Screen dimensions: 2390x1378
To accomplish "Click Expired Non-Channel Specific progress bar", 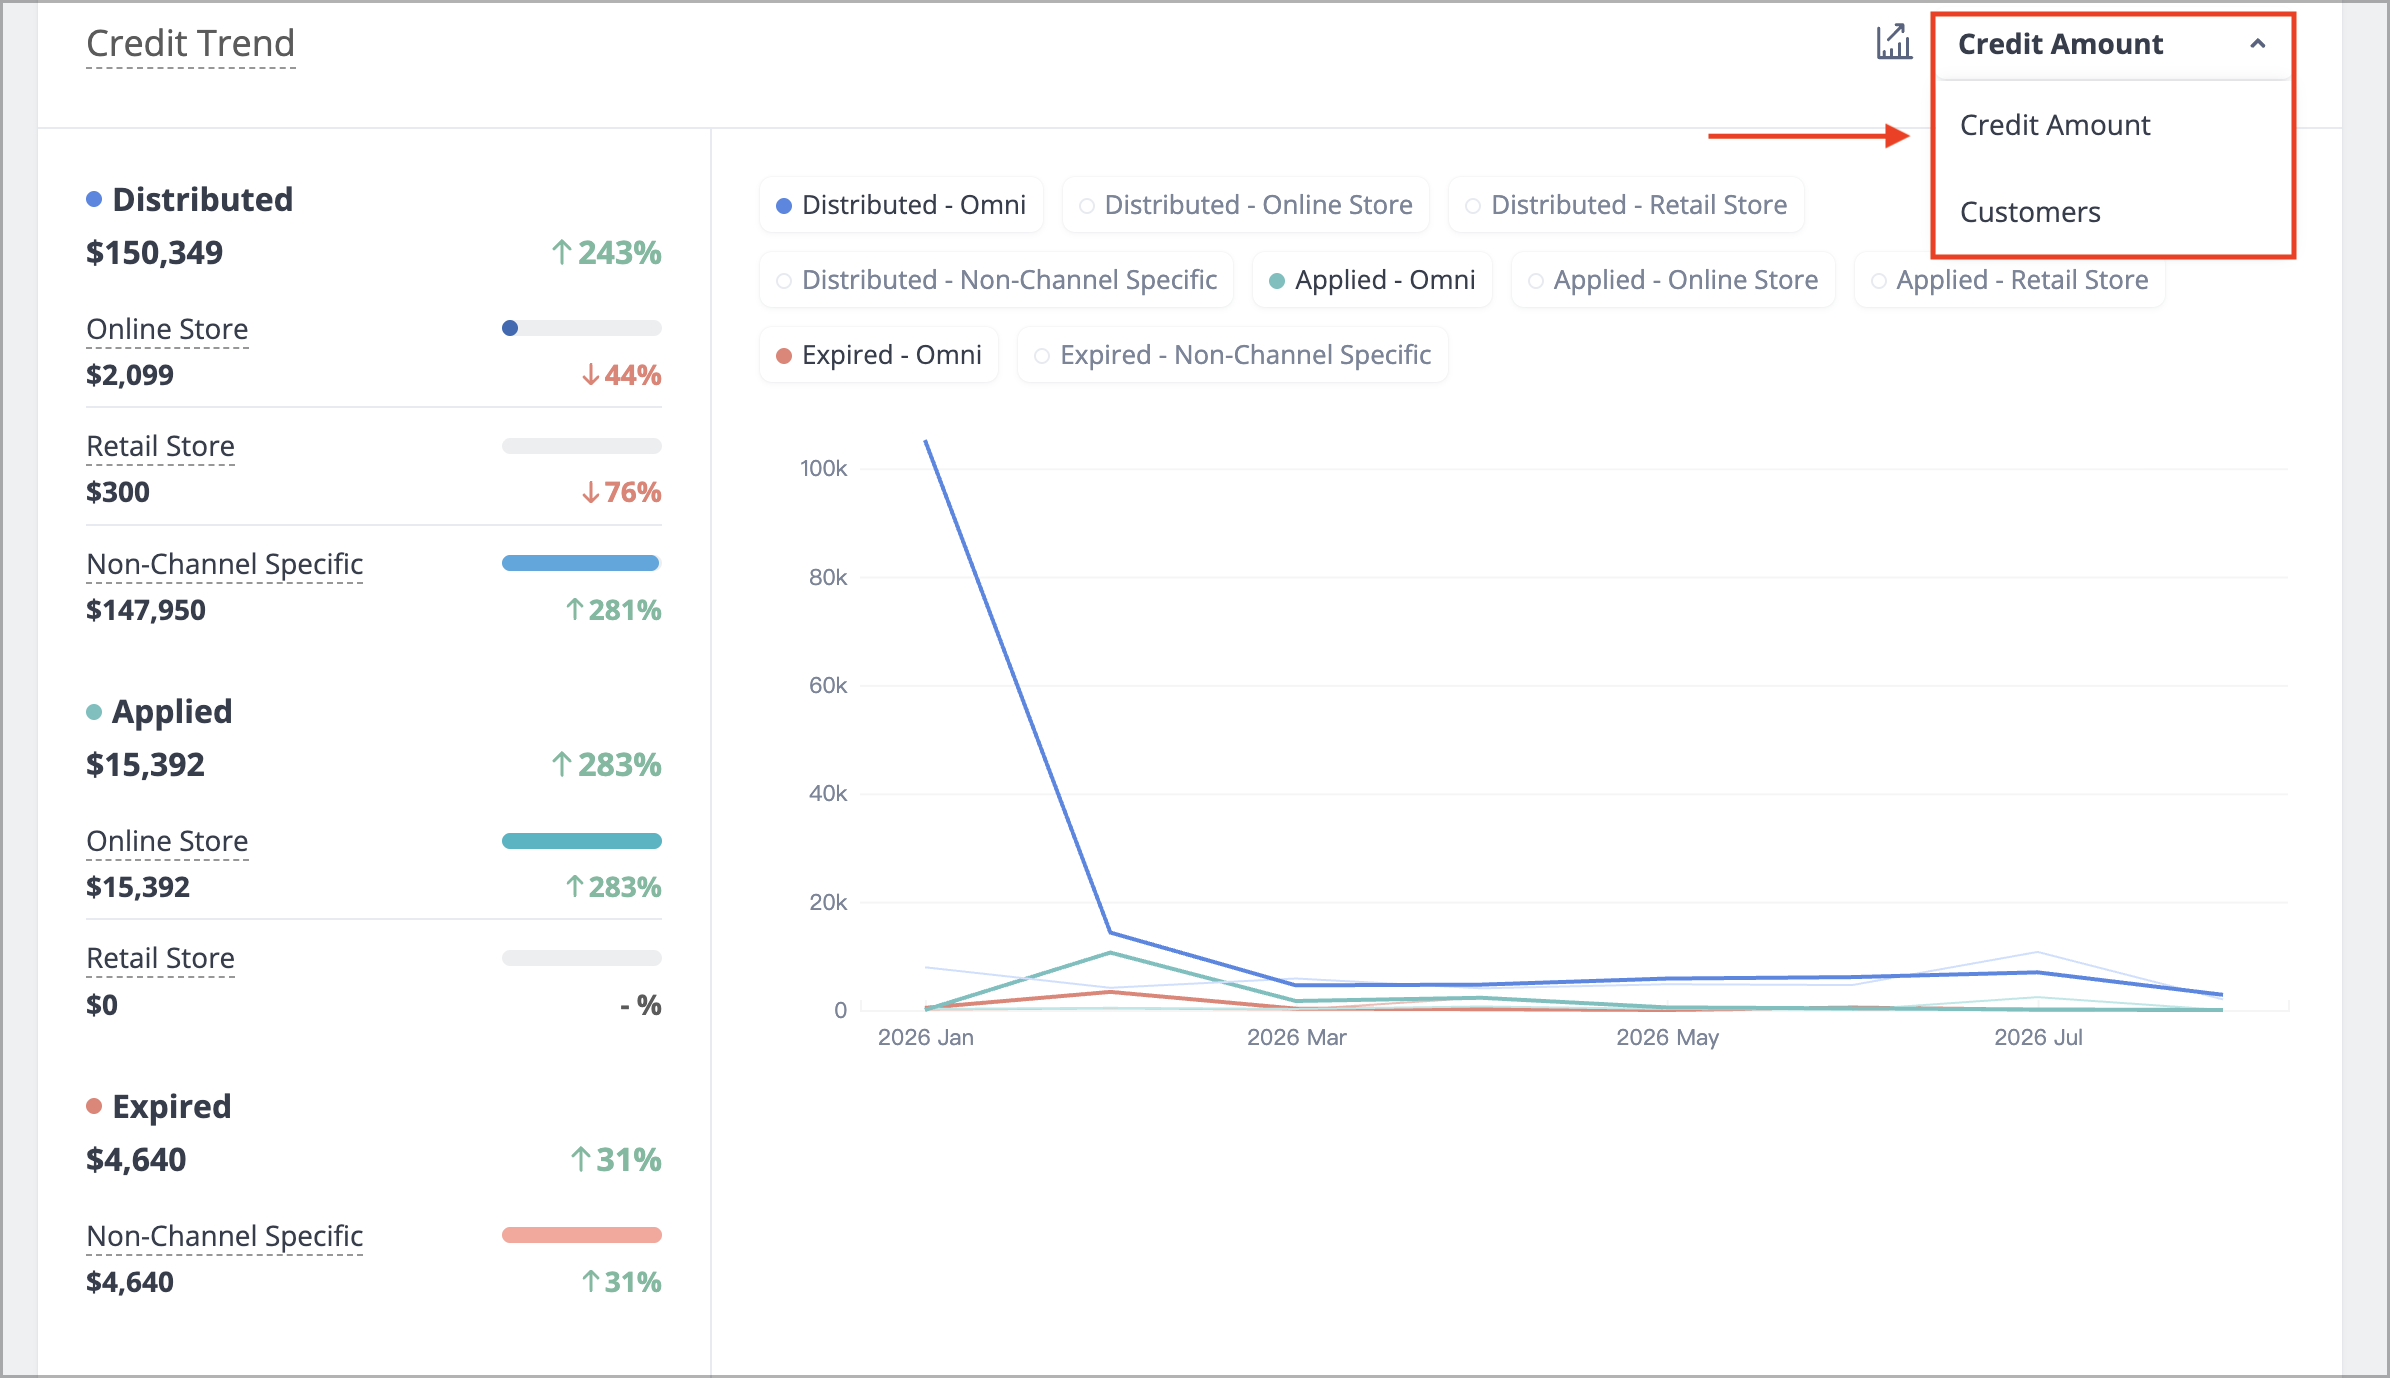I will click(581, 1235).
